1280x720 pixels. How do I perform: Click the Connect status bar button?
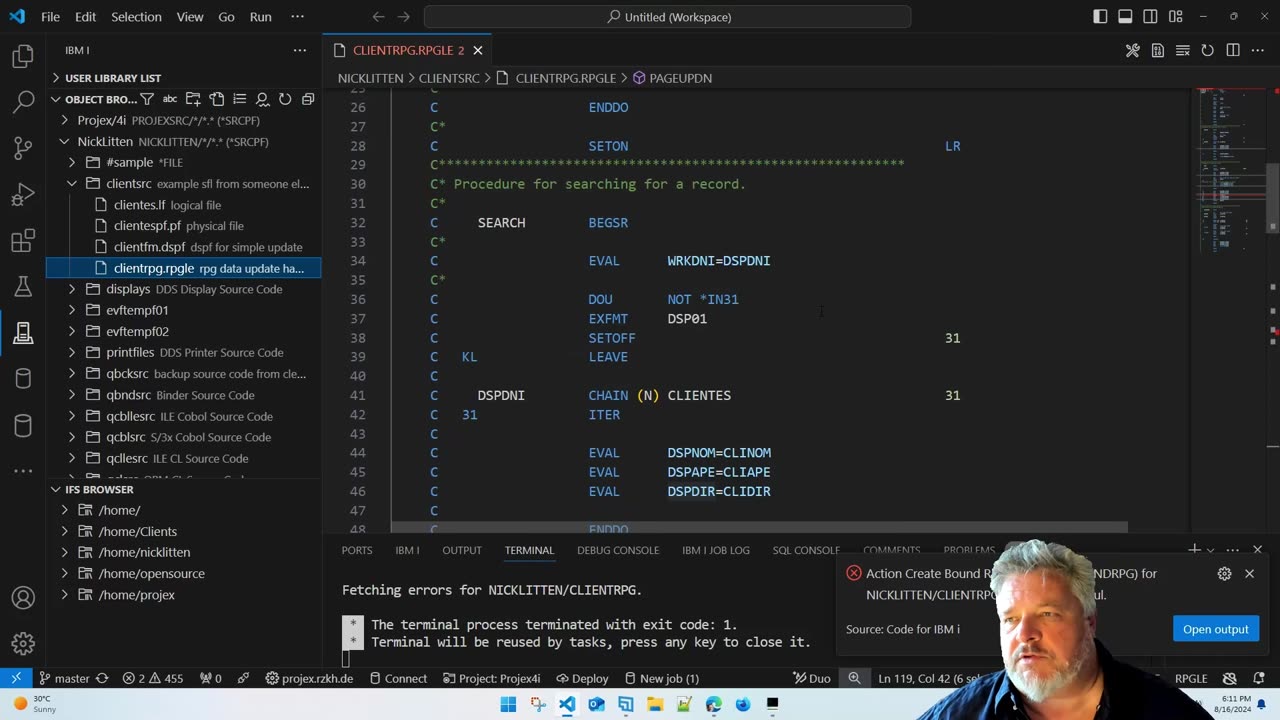click(398, 678)
